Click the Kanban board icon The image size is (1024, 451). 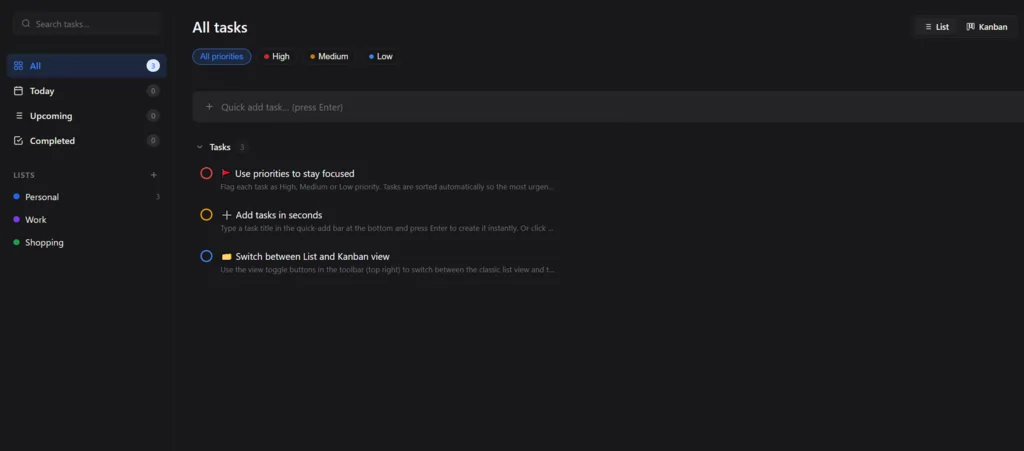coord(970,27)
